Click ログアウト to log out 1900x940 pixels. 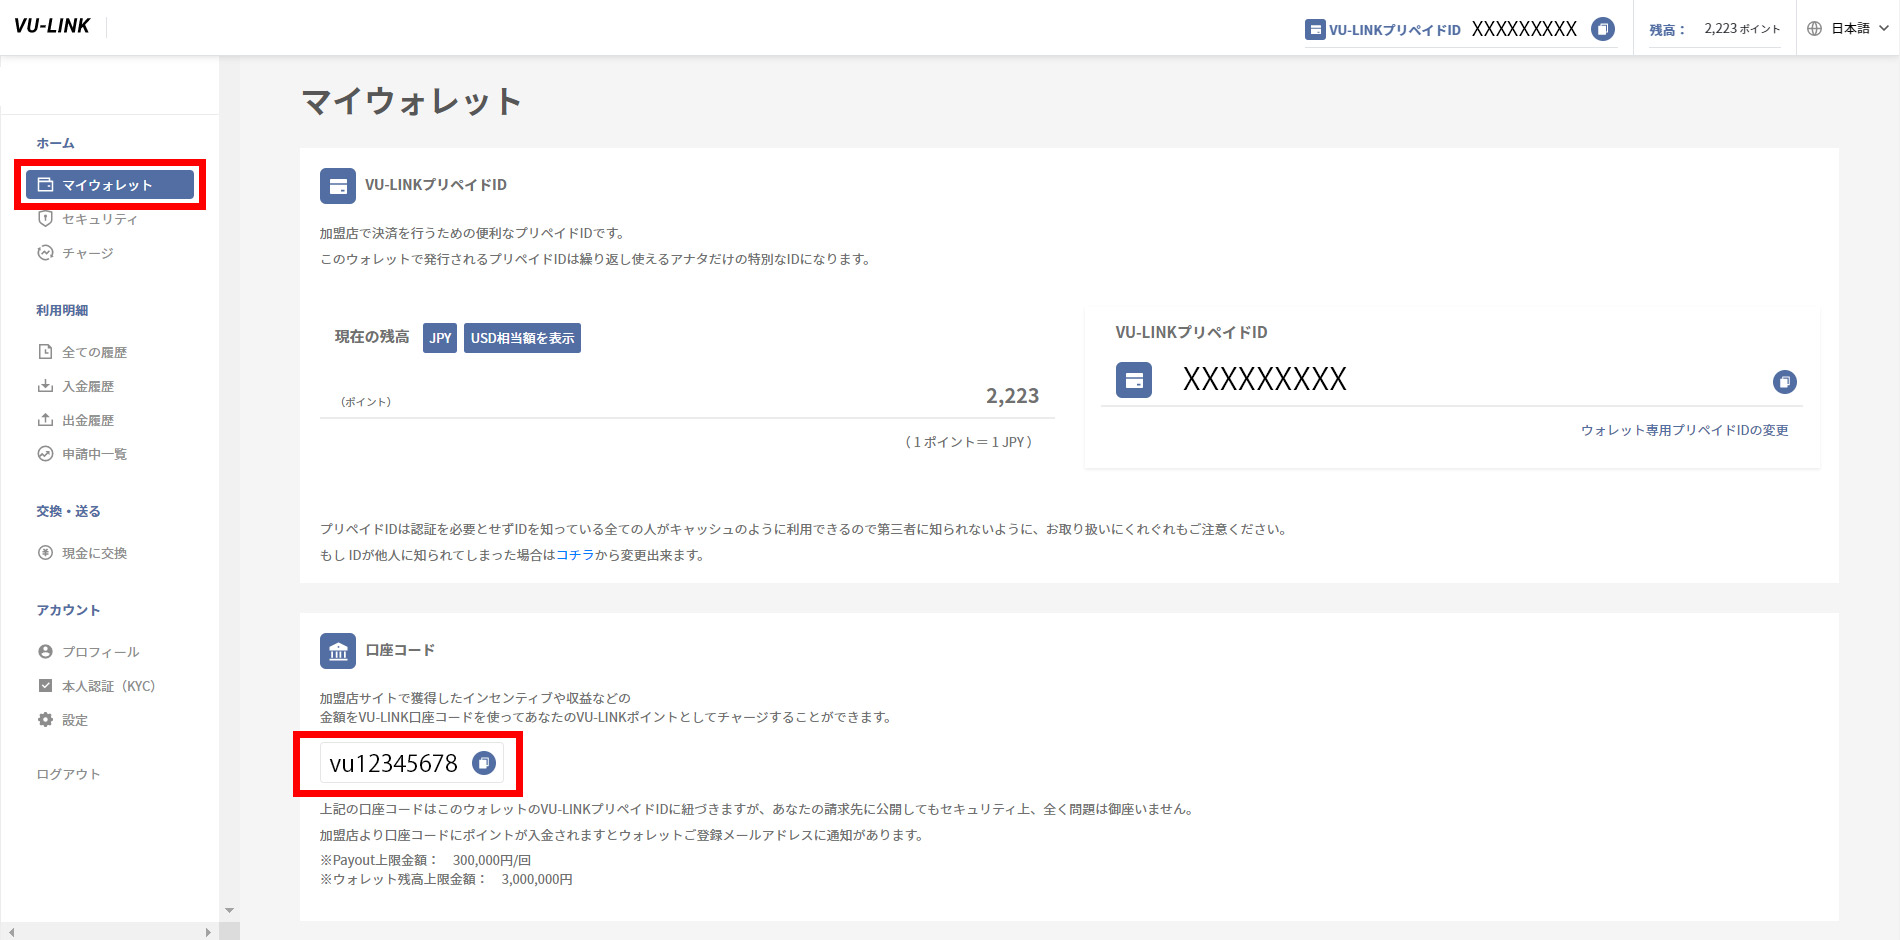pyautogui.click(x=68, y=774)
